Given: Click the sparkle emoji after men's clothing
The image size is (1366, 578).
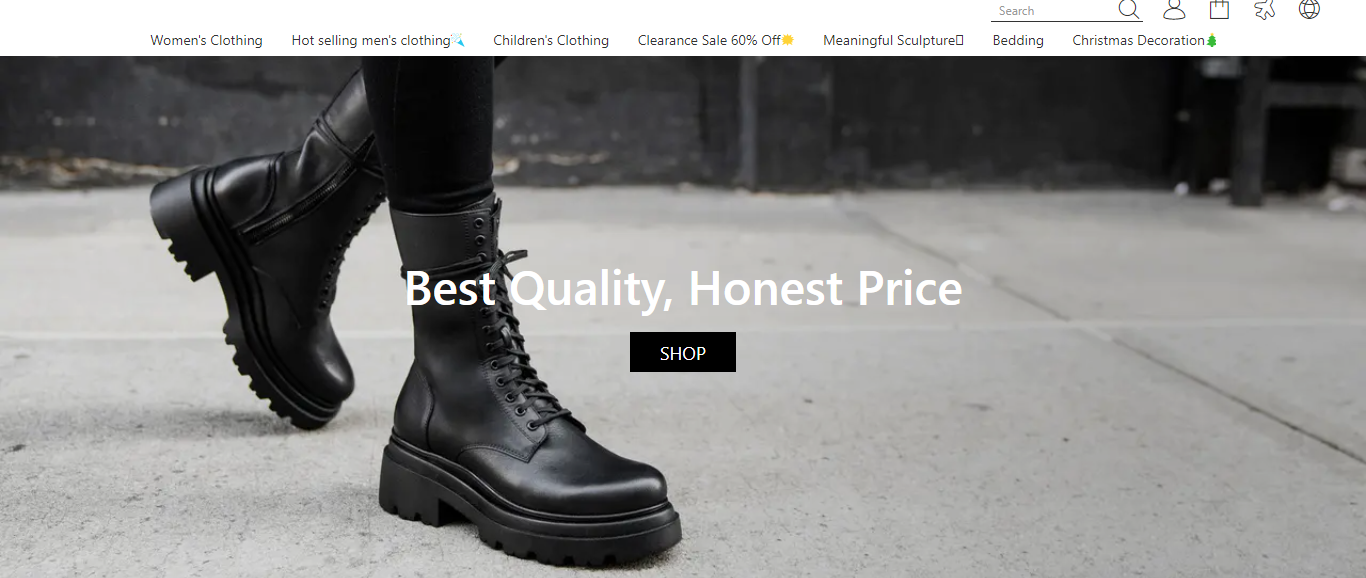Looking at the screenshot, I should 457,41.
